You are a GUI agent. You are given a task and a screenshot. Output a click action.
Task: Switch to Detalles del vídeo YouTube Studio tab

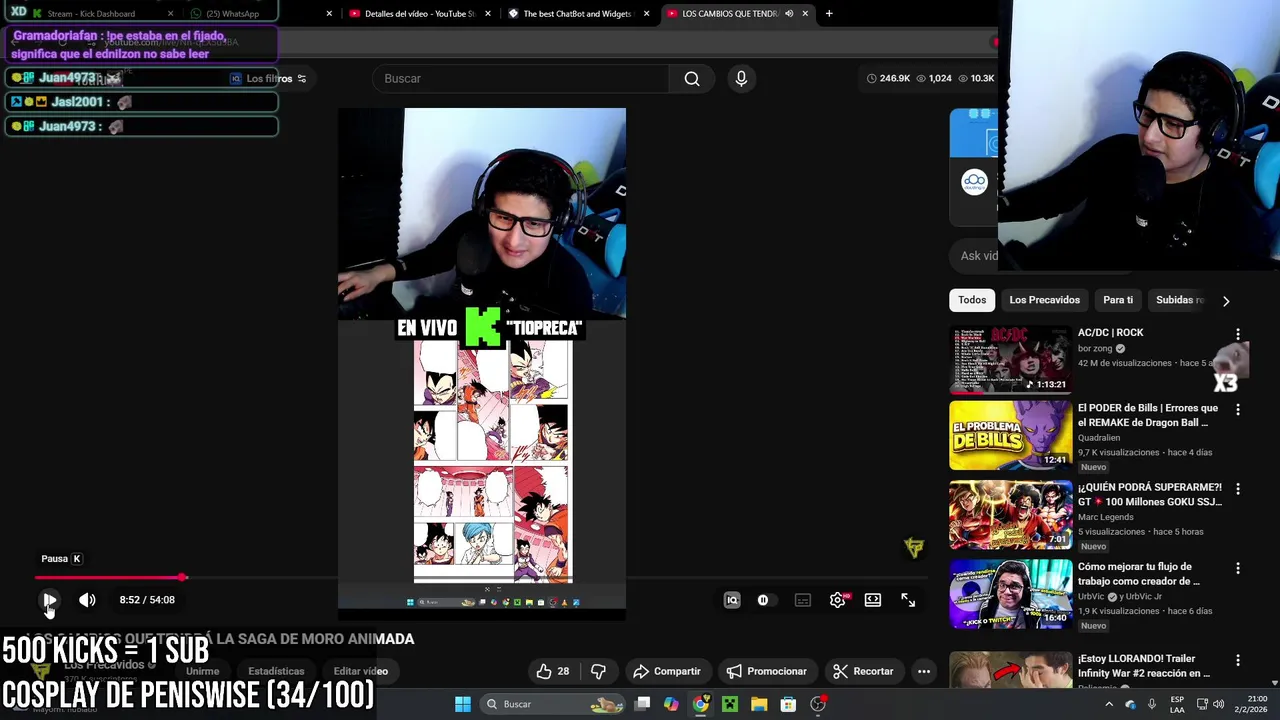[420, 13]
